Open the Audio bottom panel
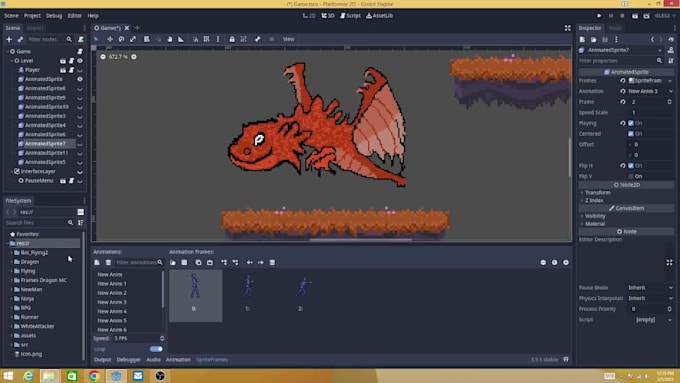This screenshot has height=383, width=680. [x=153, y=360]
